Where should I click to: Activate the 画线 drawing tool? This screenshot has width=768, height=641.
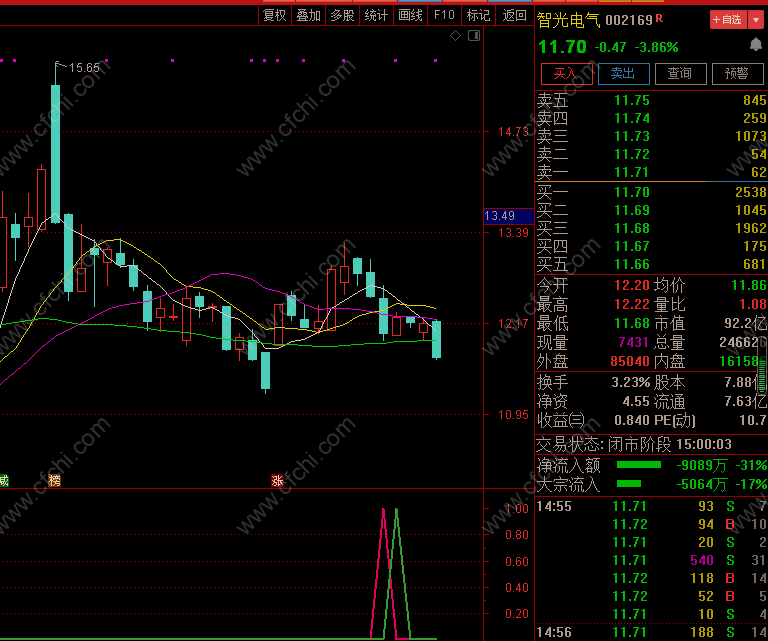point(410,16)
